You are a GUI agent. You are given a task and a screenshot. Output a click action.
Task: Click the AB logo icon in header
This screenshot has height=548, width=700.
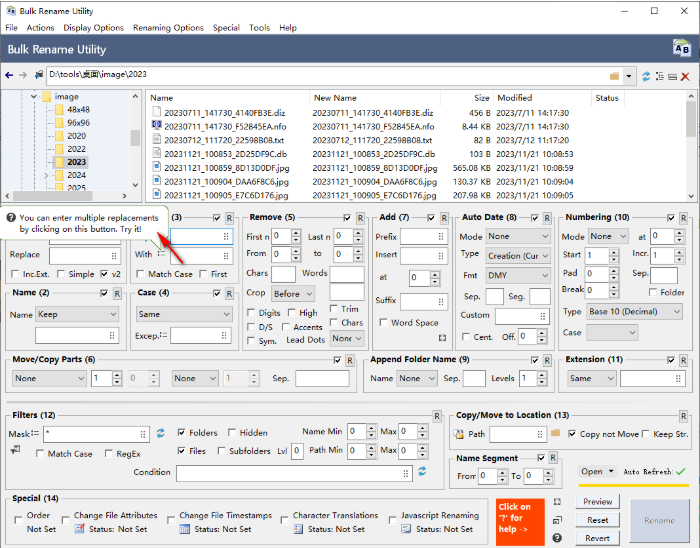coord(682,48)
